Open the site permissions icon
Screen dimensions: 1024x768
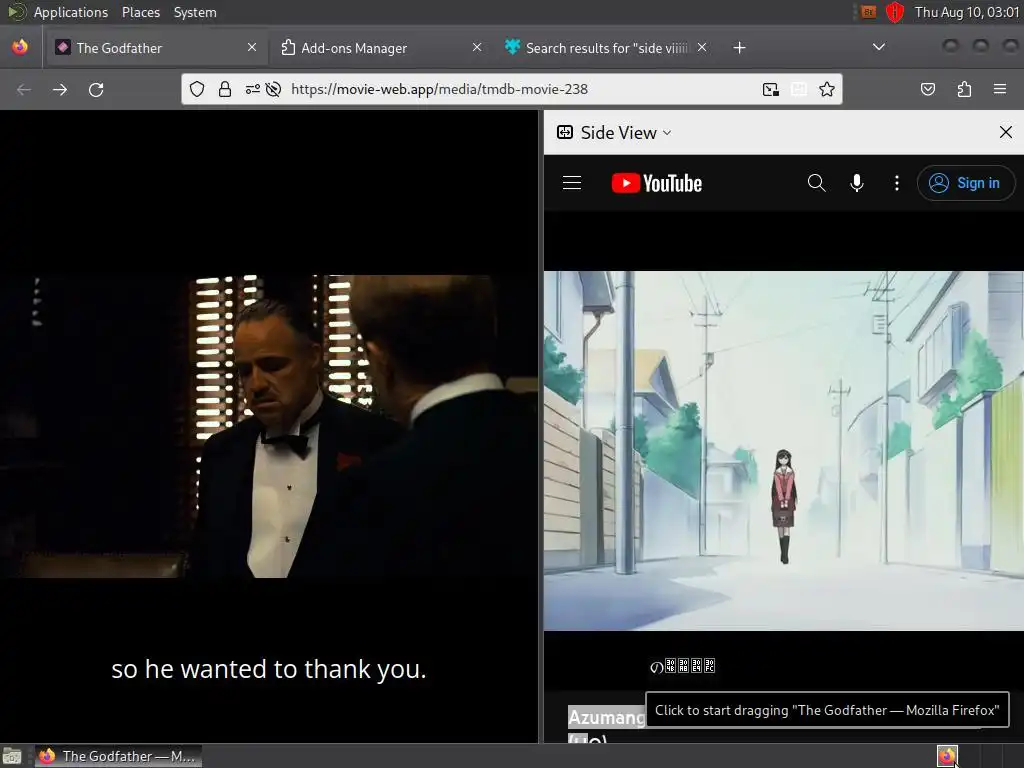pyautogui.click(x=253, y=89)
